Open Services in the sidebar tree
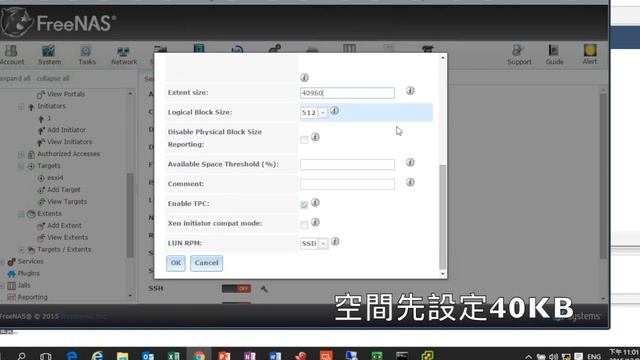 coord(30,262)
